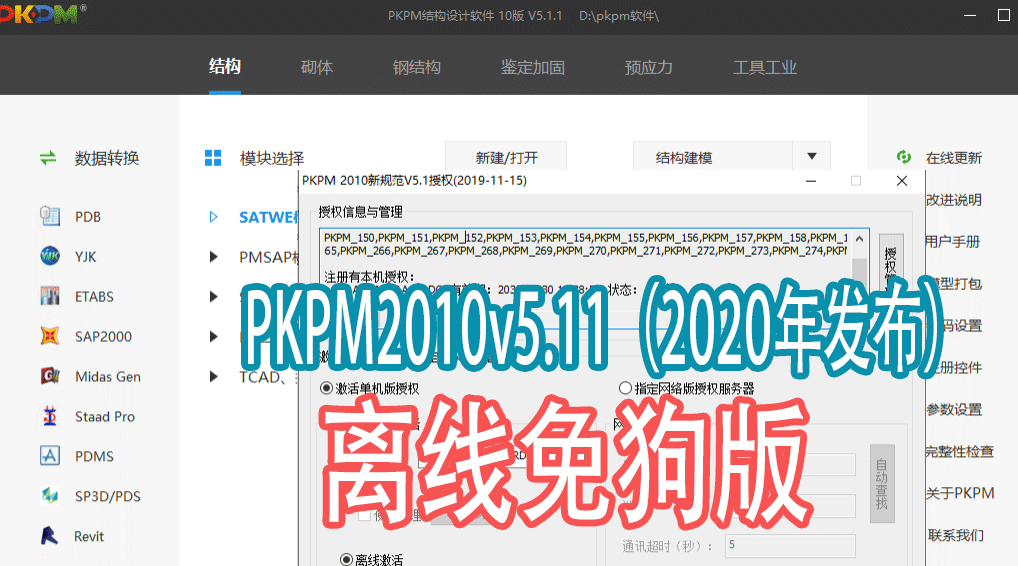Click the 通讯超时 seconds input field

[x=790, y=546]
